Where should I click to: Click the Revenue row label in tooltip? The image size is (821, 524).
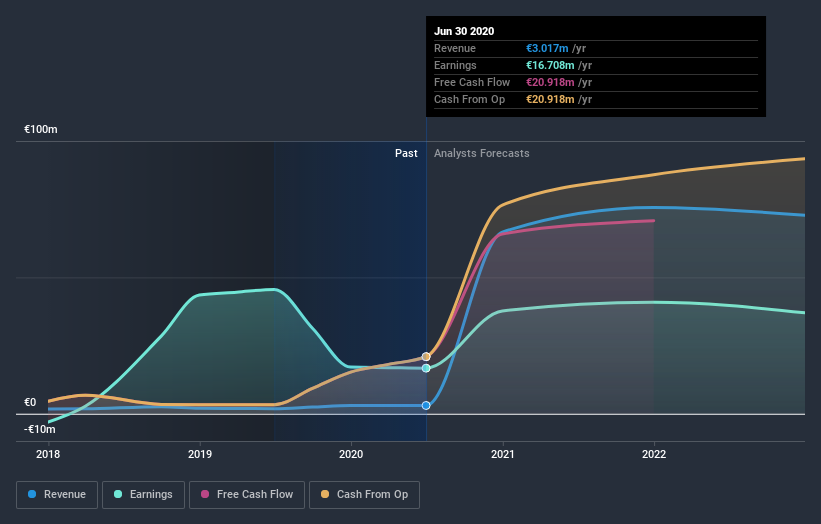click(454, 48)
